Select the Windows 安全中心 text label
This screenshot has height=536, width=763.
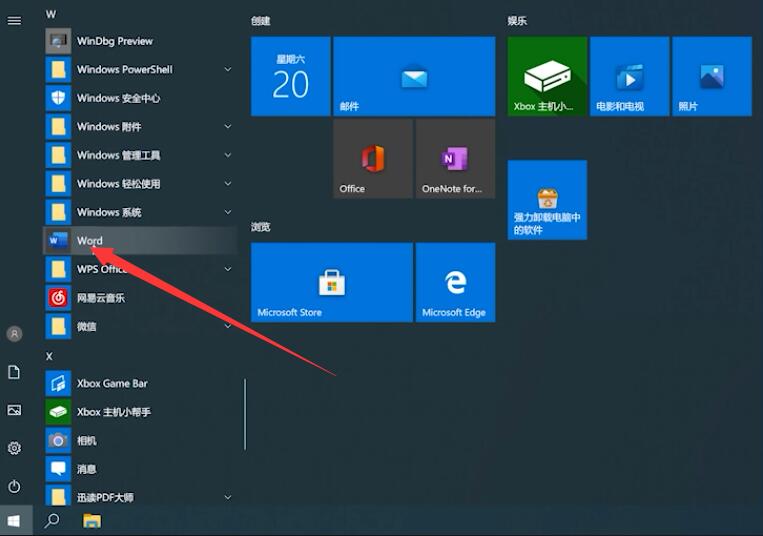point(119,98)
